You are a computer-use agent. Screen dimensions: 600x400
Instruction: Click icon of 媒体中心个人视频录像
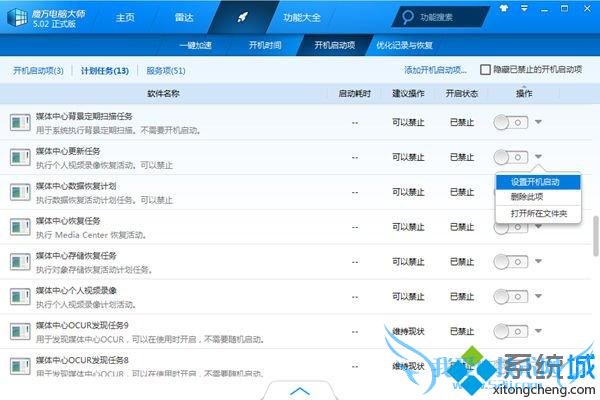click(20, 297)
